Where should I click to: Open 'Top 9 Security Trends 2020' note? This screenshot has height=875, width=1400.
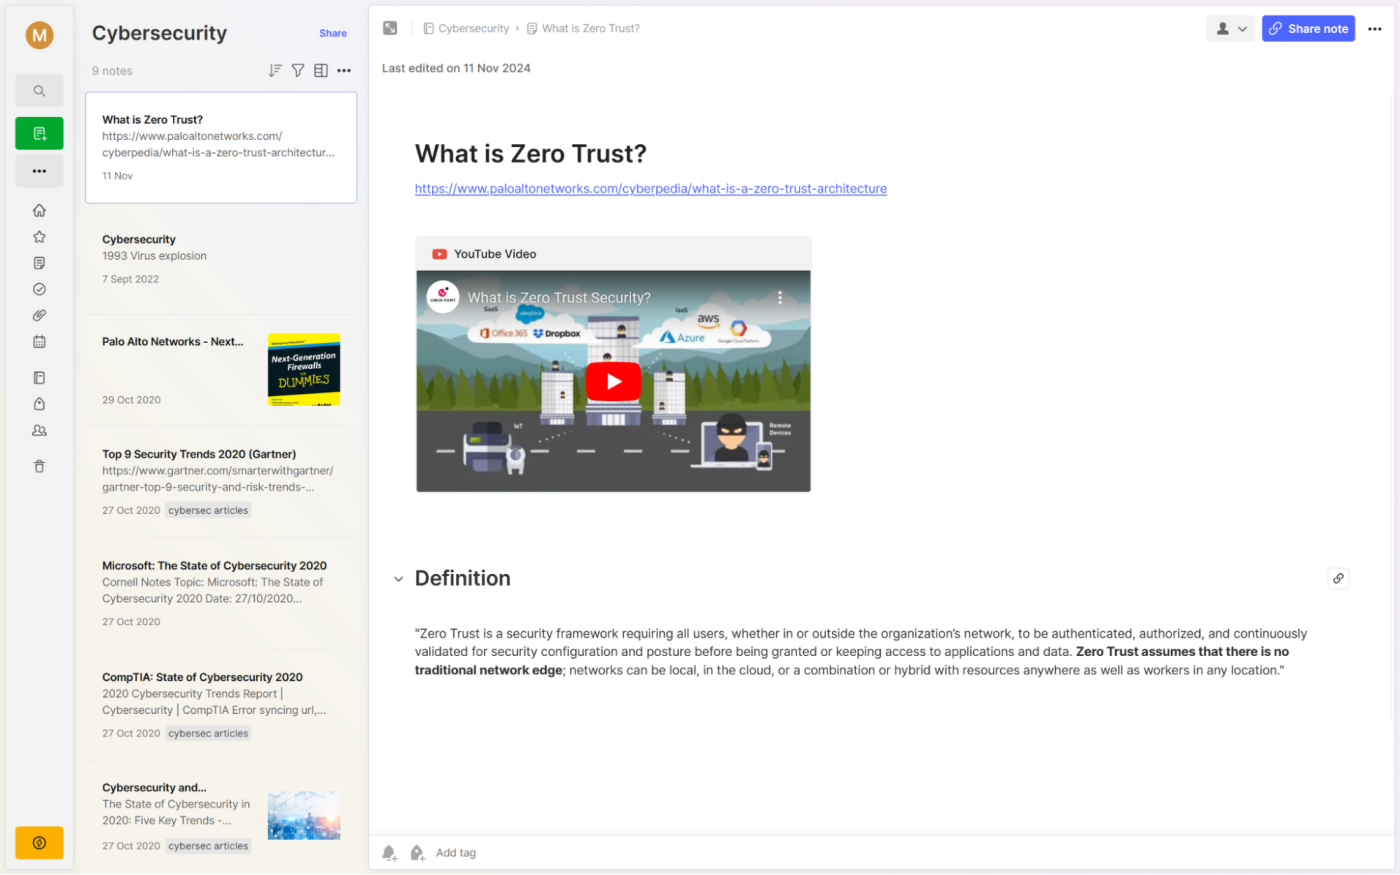pos(221,482)
